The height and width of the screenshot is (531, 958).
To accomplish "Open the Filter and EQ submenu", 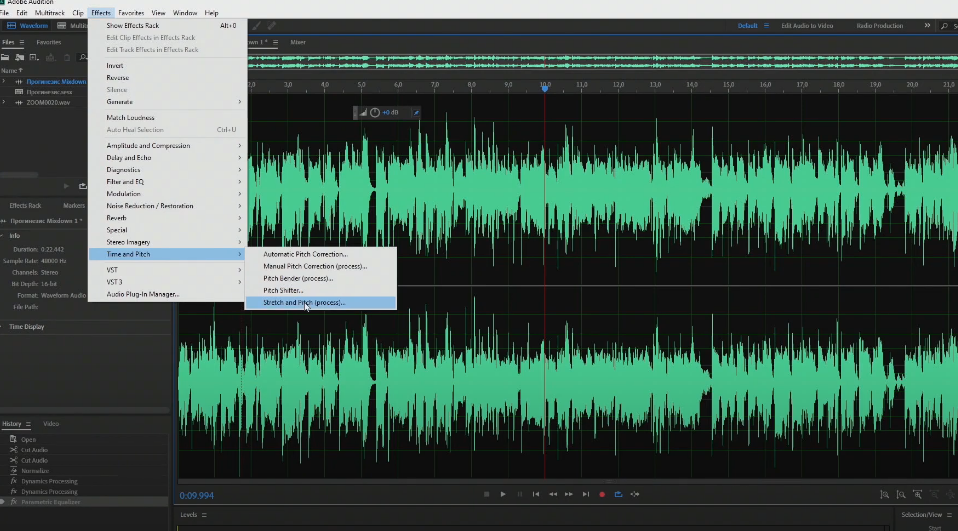I will [x=167, y=181].
